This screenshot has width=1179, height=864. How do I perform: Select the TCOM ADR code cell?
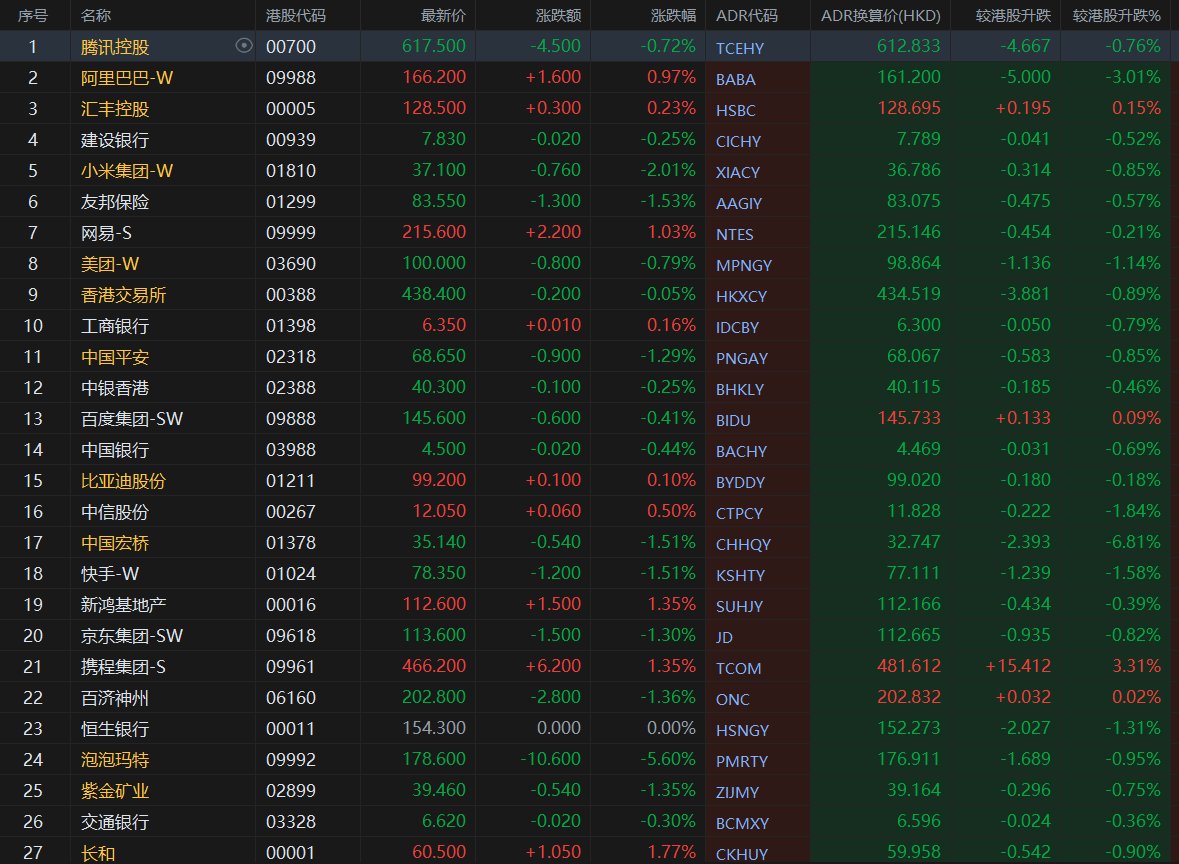(738, 668)
